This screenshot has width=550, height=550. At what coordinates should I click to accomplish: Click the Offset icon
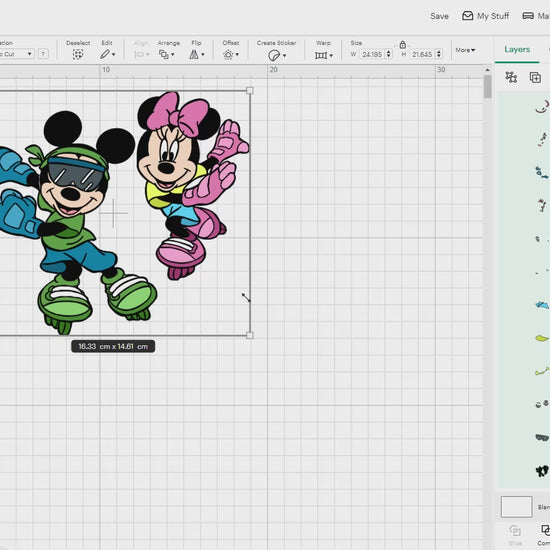tap(228, 55)
